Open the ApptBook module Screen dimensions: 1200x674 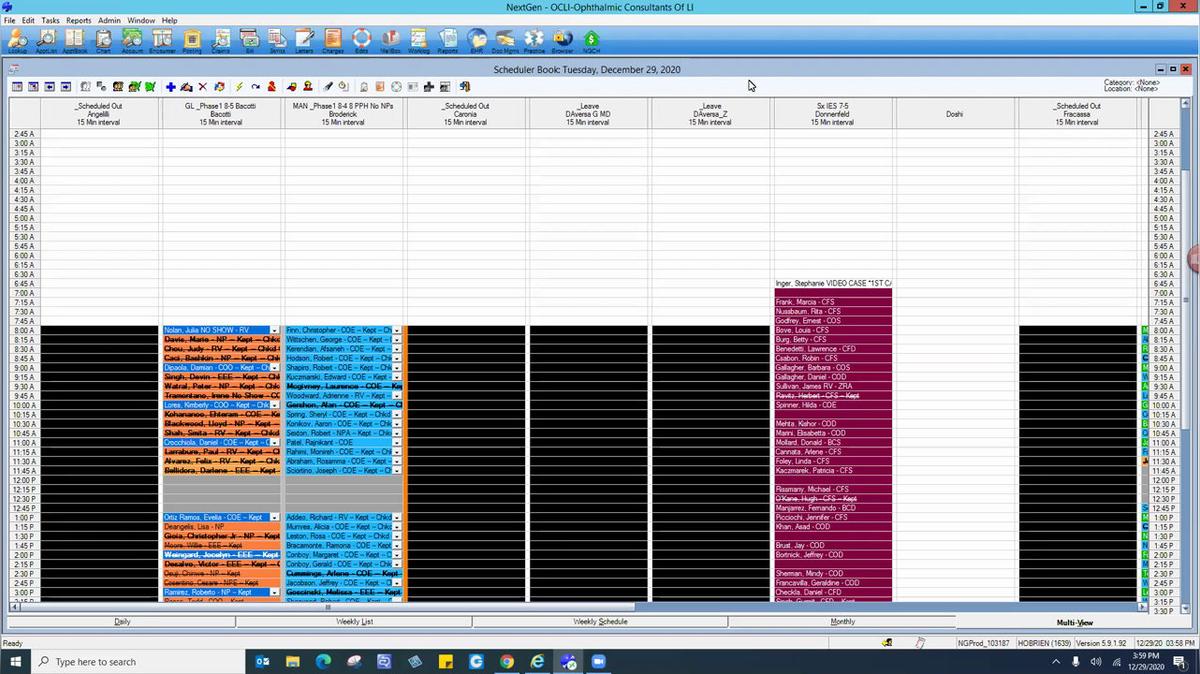(74, 40)
